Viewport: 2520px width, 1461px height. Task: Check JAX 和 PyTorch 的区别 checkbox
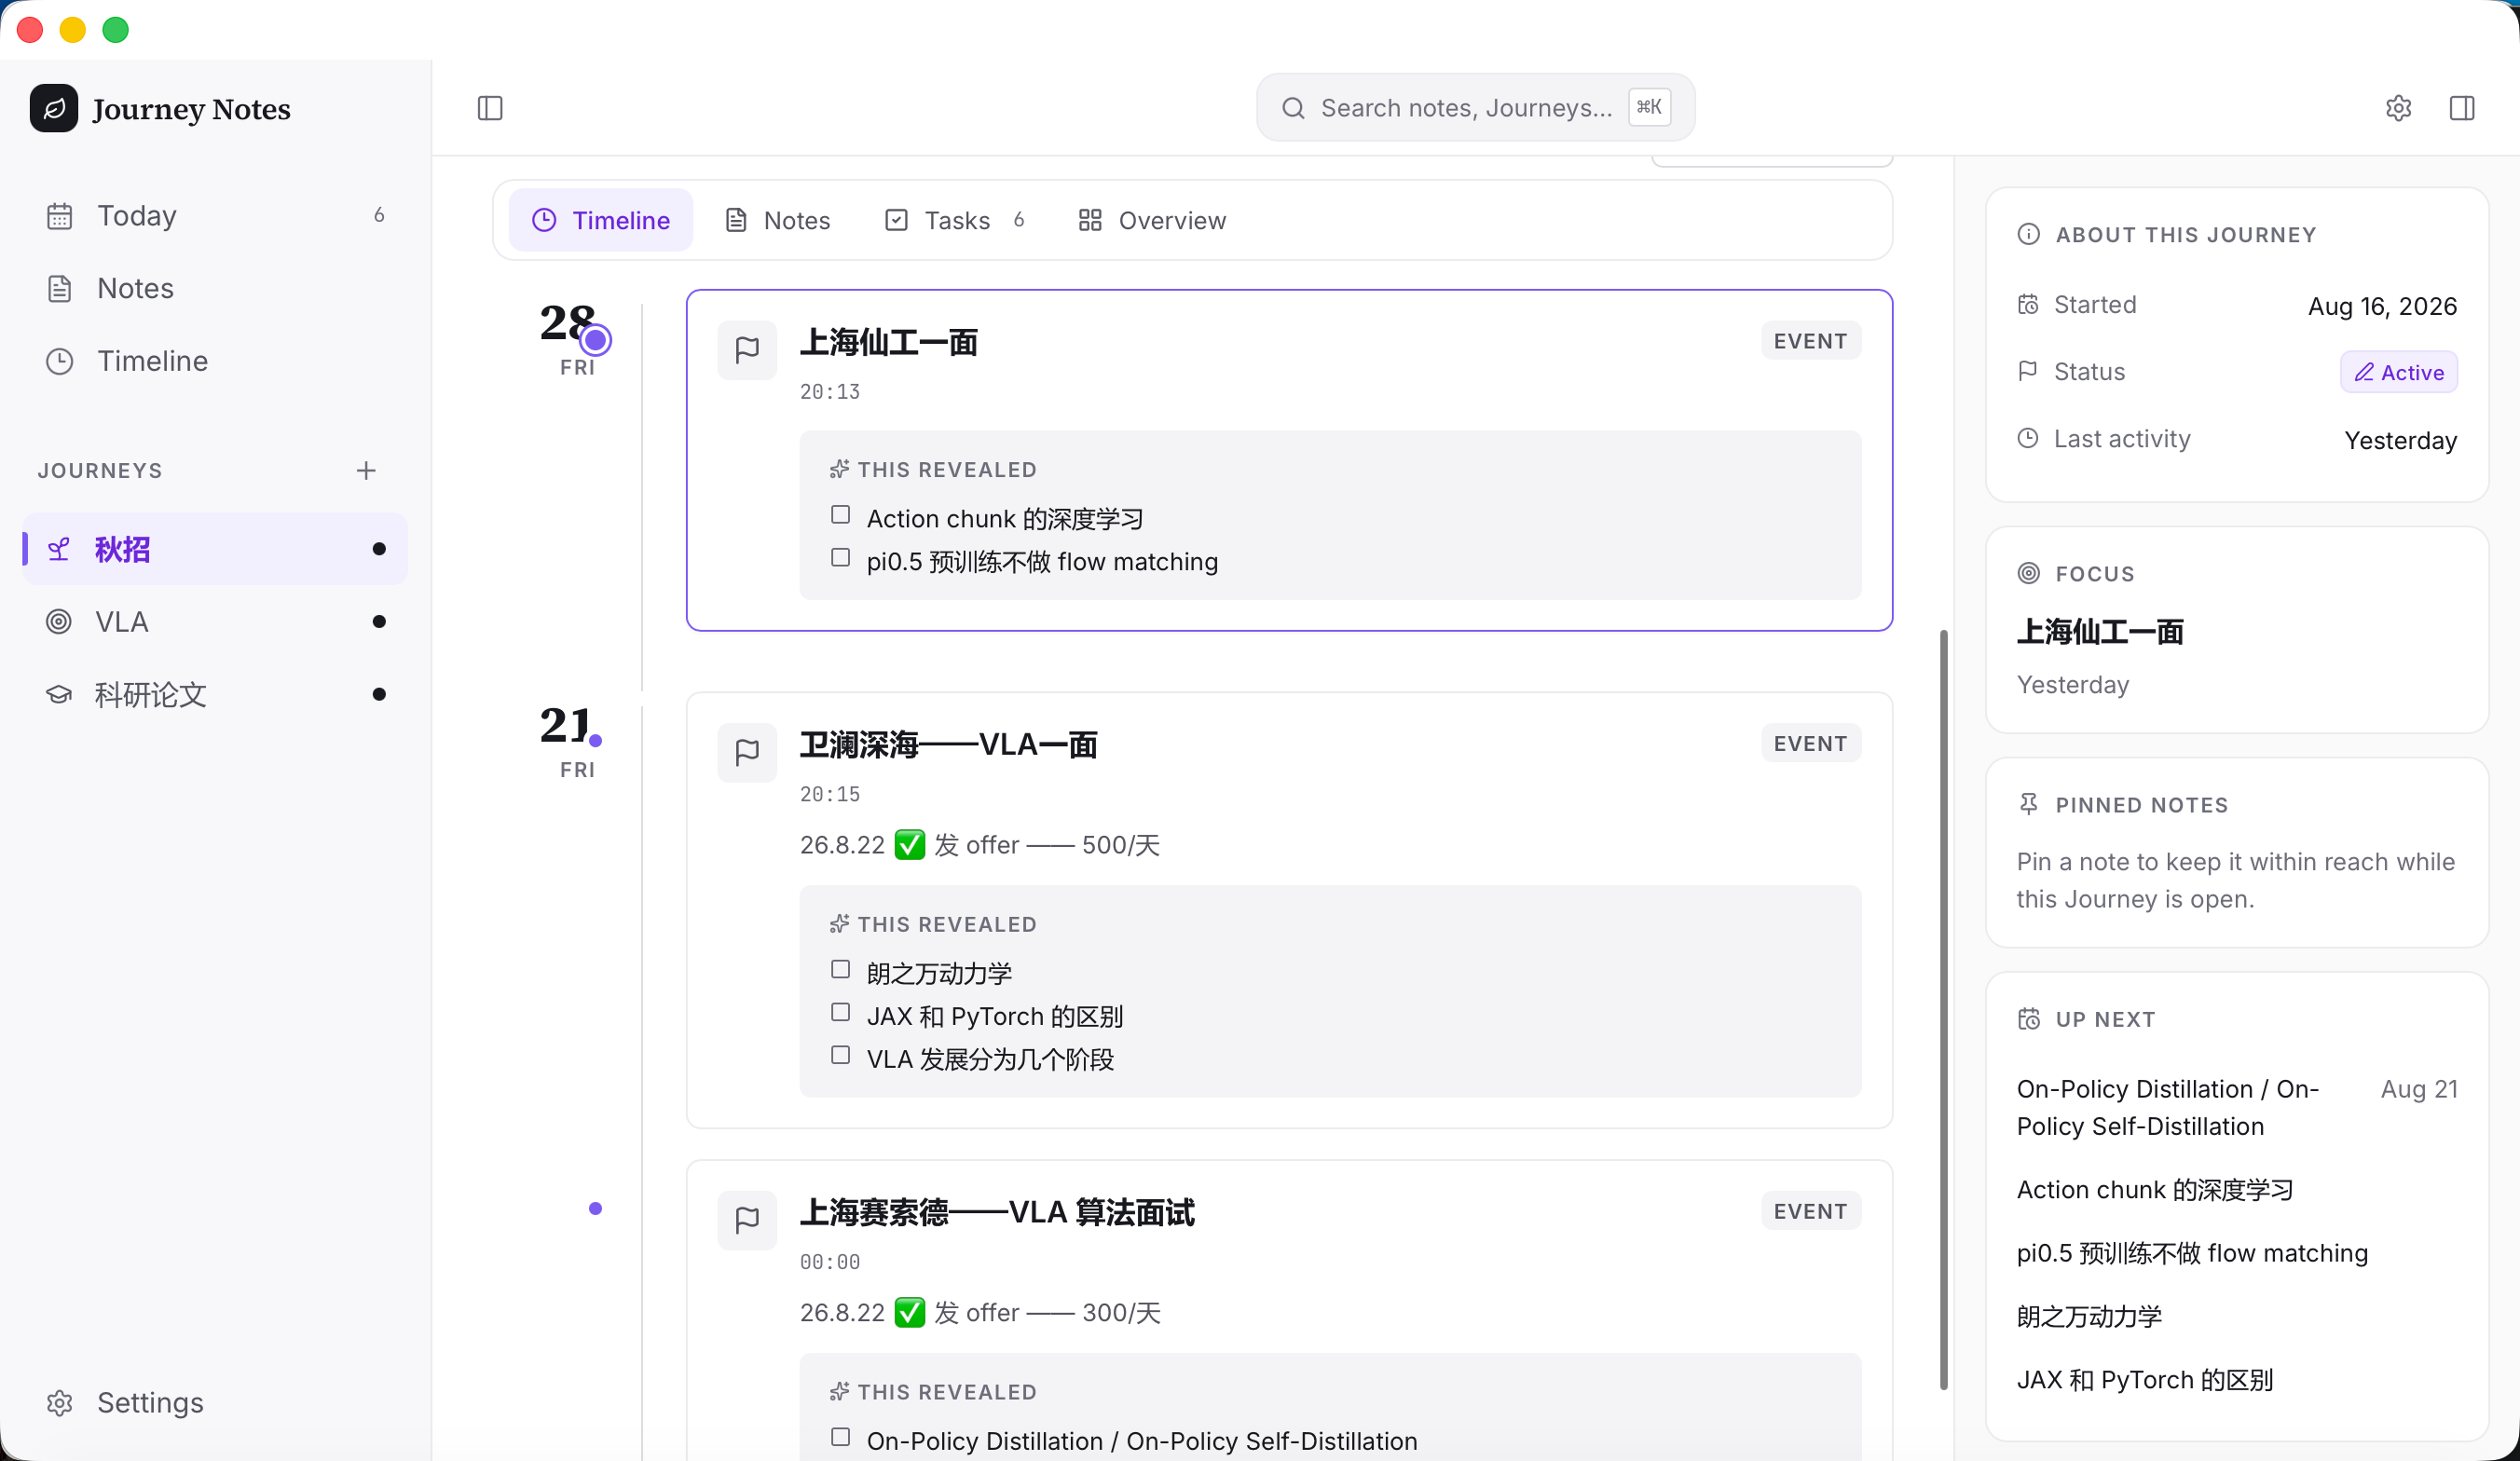pos(840,1013)
